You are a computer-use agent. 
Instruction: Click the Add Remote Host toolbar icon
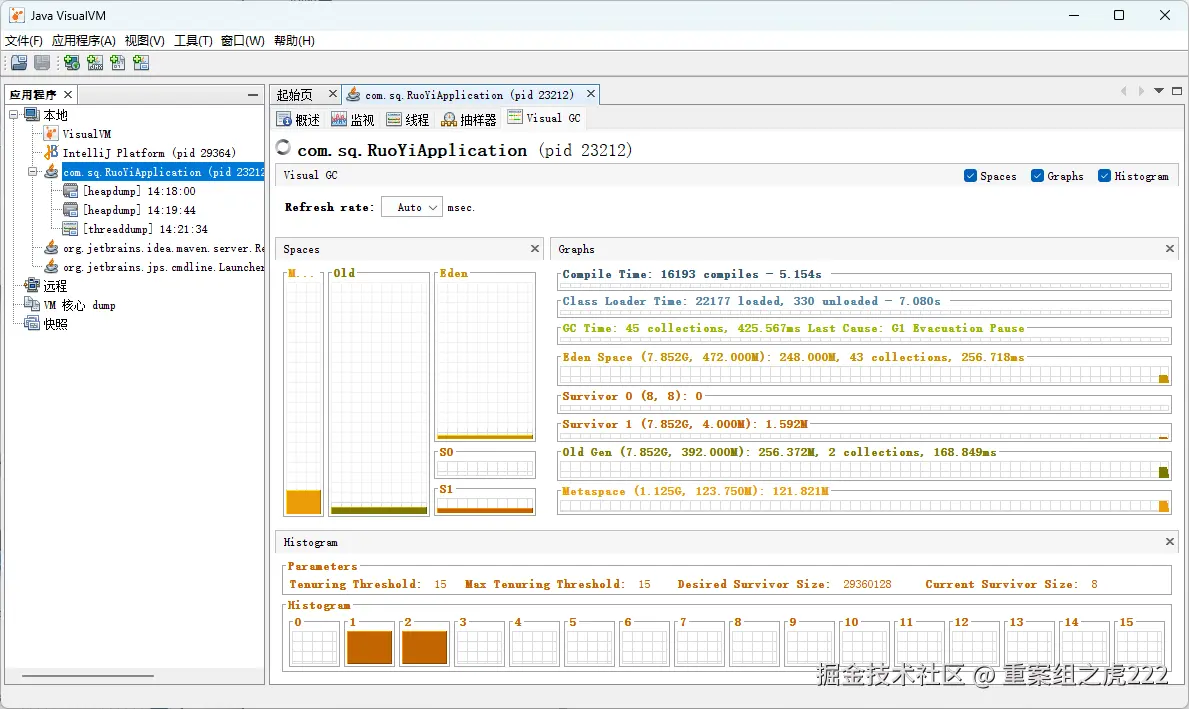click(72, 63)
